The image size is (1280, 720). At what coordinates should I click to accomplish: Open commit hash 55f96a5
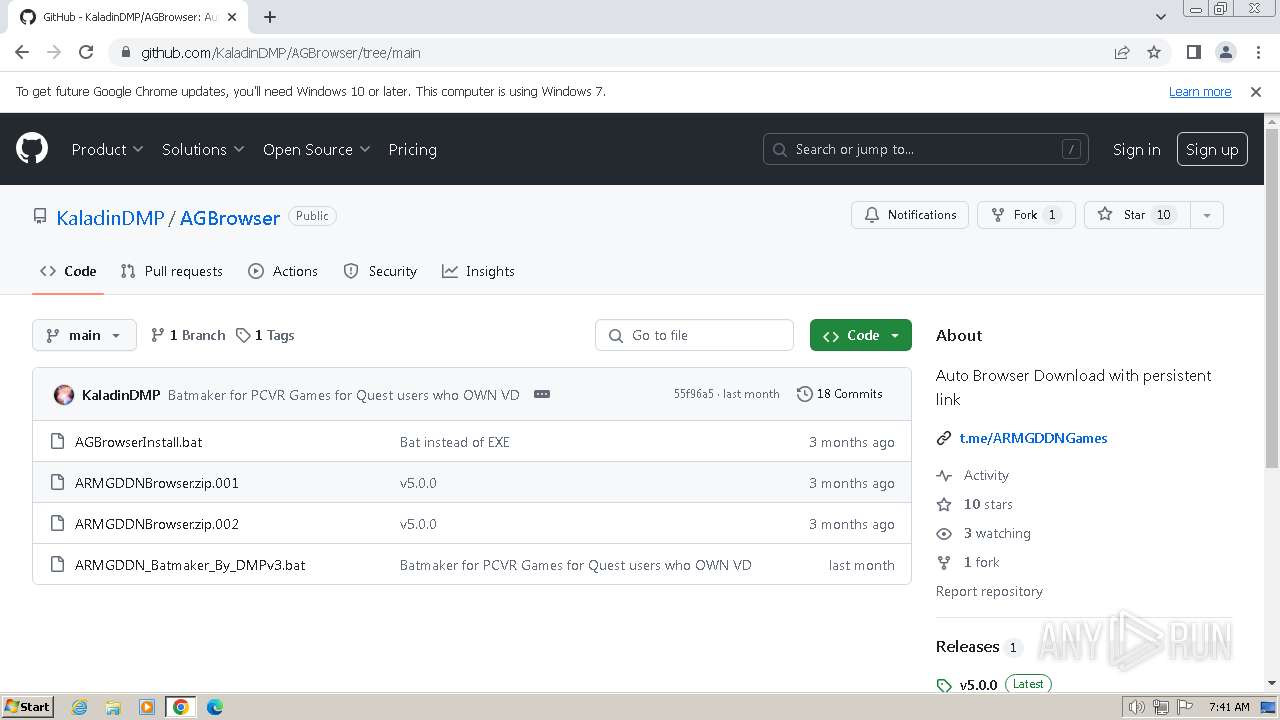694,394
